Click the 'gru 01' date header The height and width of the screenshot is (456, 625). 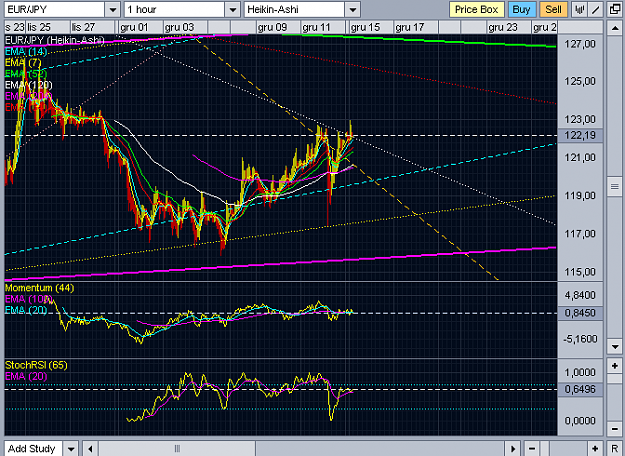134,28
